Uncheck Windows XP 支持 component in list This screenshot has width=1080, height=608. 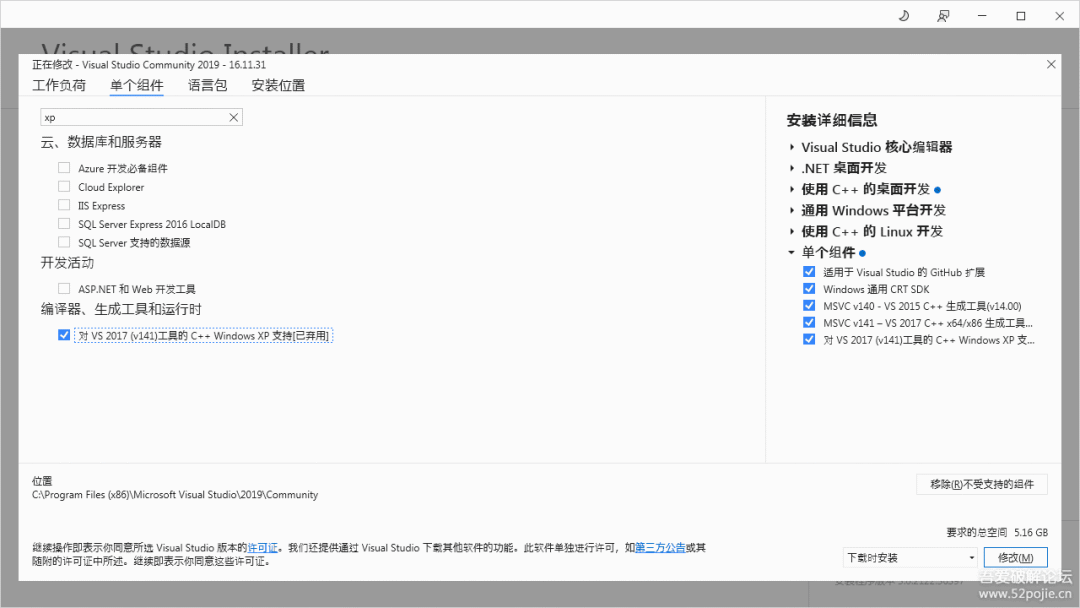64,335
